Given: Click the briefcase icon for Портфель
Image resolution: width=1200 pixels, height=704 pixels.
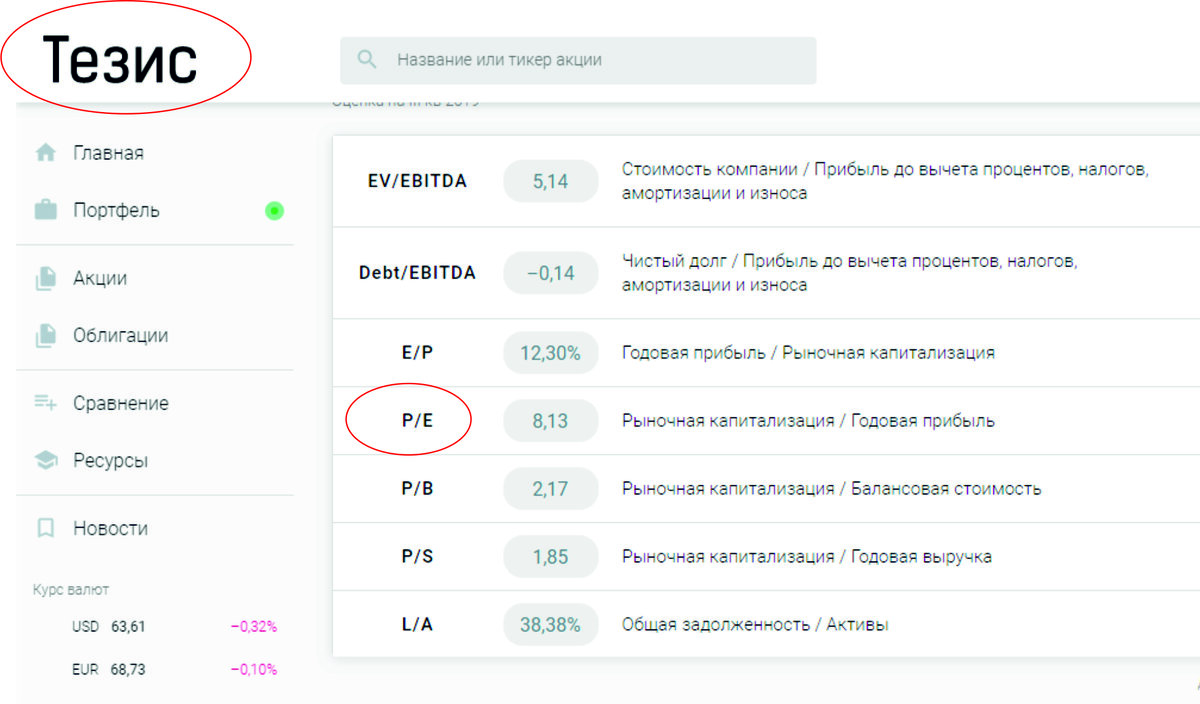Looking at the screenshot, I should pyautogui.click(x=45, y=211).
